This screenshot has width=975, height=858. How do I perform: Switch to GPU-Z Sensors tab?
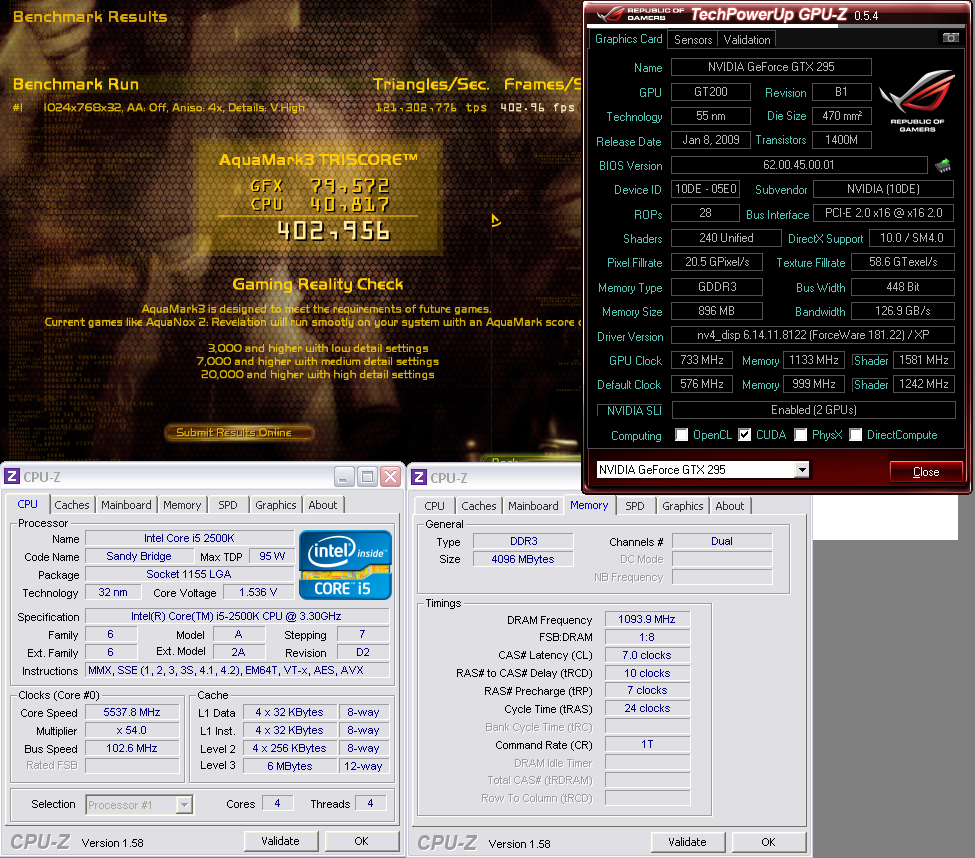tap(693, 40)
